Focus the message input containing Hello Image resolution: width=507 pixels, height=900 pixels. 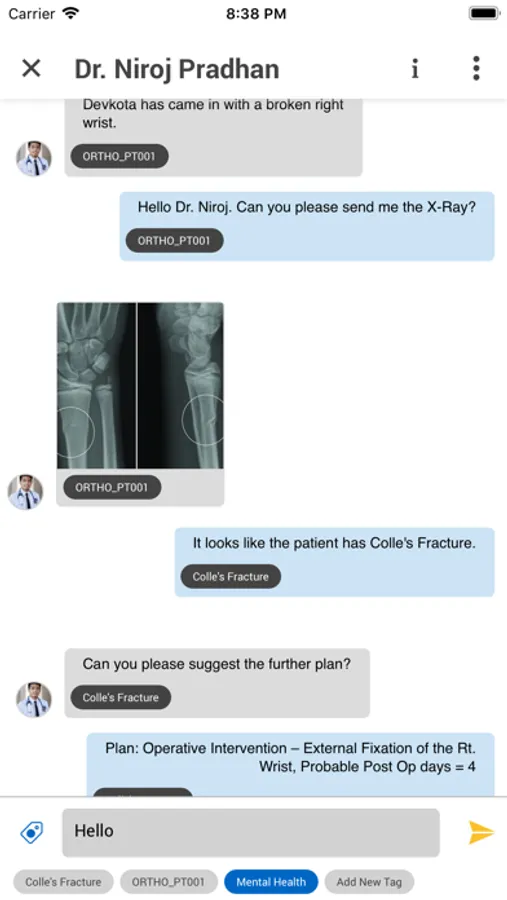point(251,832)
